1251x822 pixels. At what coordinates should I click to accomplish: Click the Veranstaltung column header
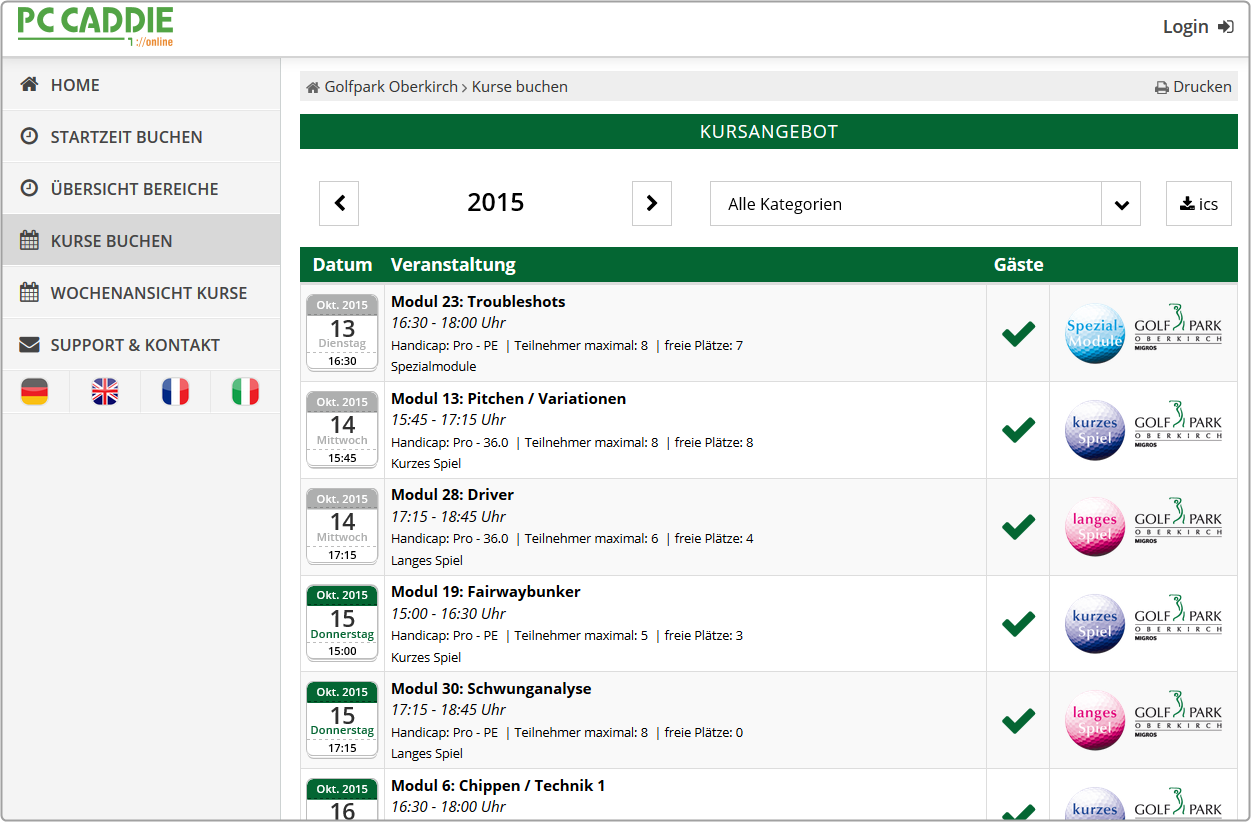(x=453, y=265)
